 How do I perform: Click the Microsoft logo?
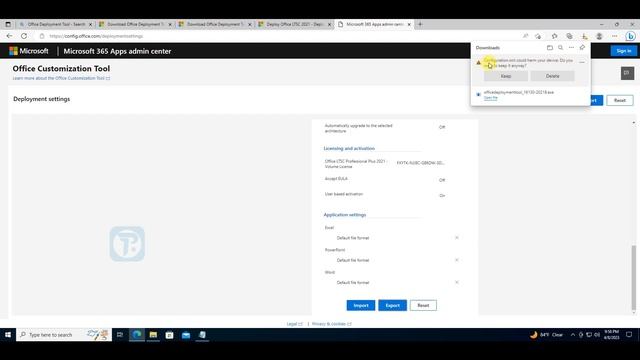(29, 51)
